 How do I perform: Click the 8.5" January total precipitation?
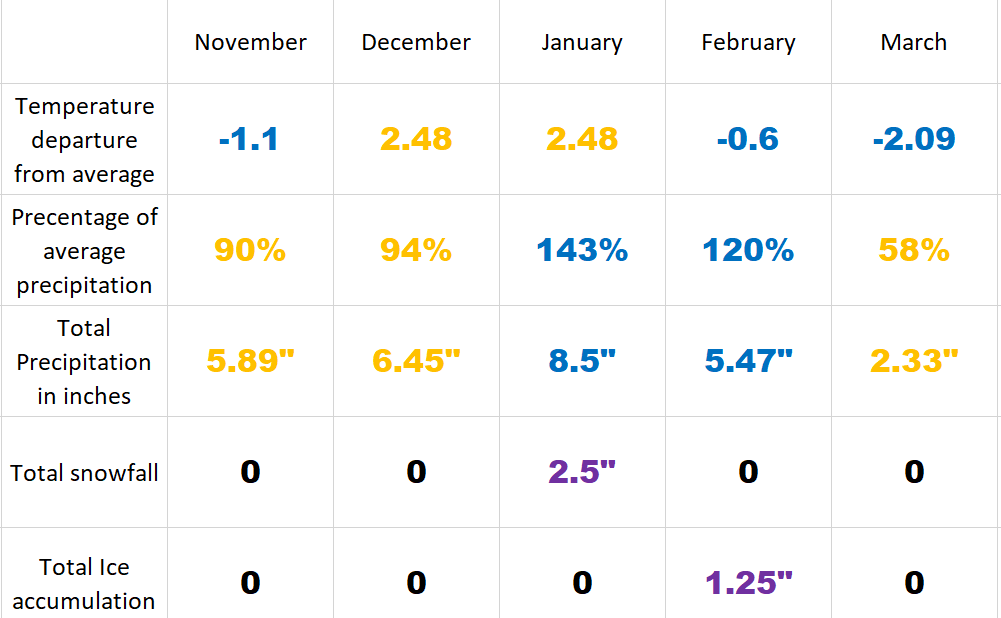[582, 361]
